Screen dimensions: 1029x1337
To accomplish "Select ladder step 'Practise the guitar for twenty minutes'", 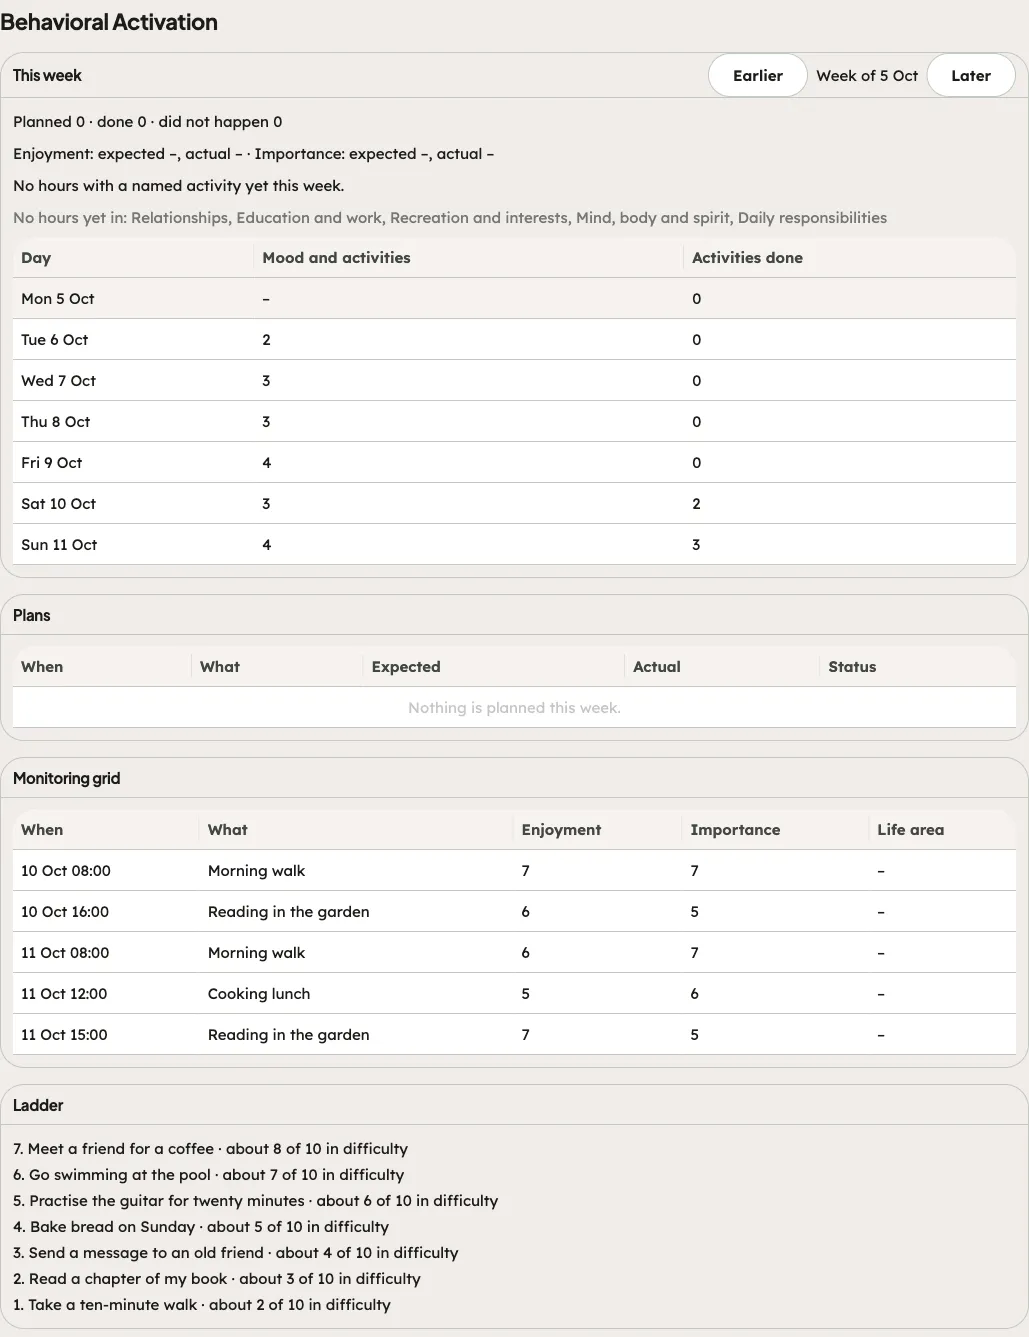I will click(255, 1201).
